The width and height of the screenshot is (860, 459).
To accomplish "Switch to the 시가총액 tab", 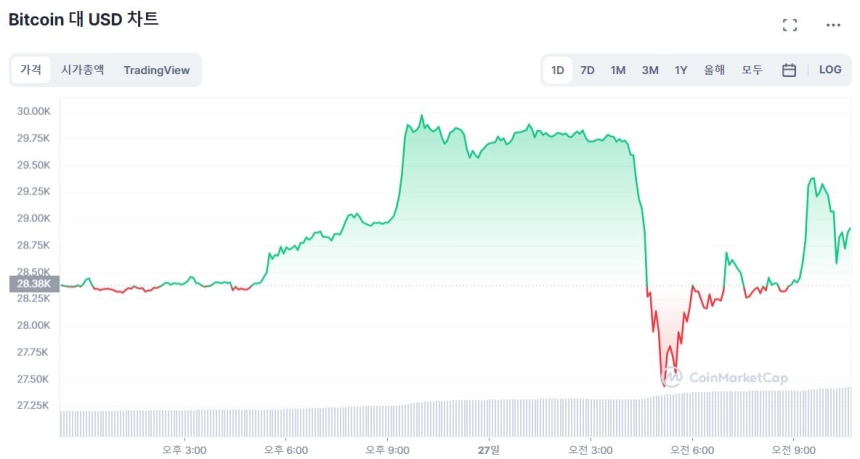I will 82,70.
